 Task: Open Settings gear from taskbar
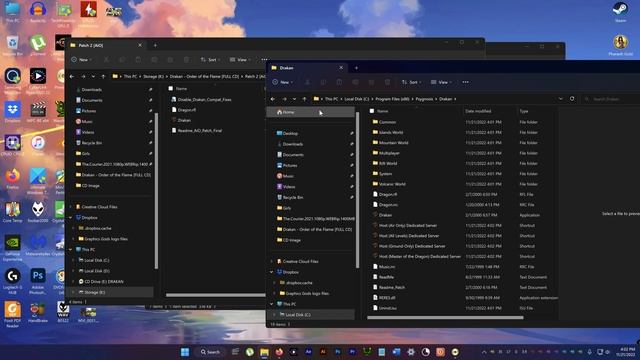point(411,352)
